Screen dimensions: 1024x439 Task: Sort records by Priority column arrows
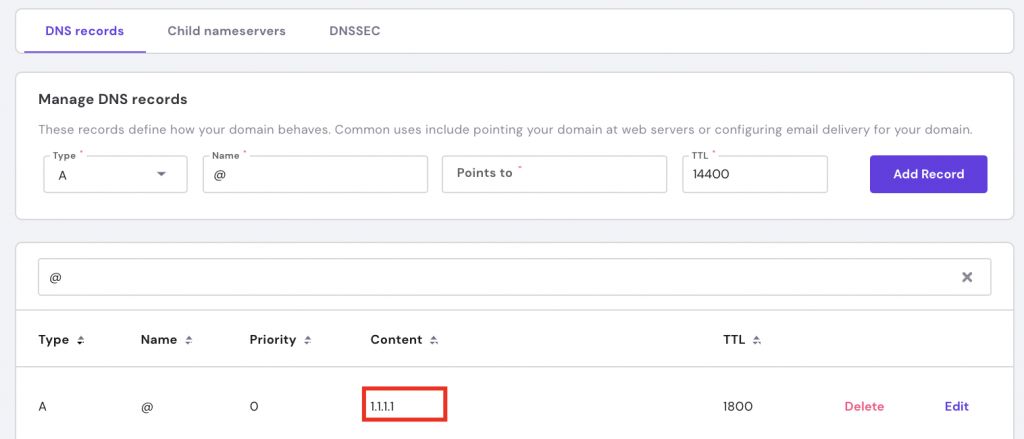pos(308,340)
